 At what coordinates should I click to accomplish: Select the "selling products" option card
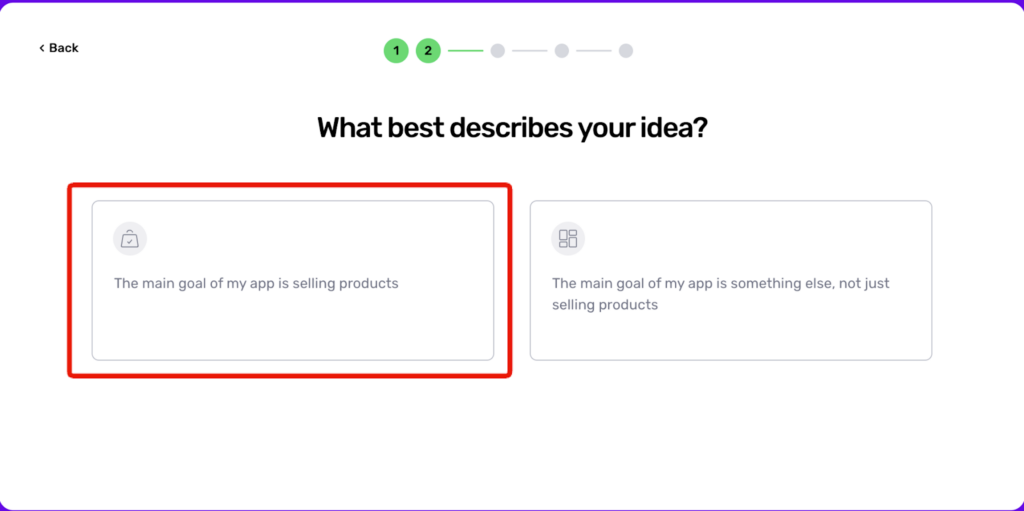point(293,280)
